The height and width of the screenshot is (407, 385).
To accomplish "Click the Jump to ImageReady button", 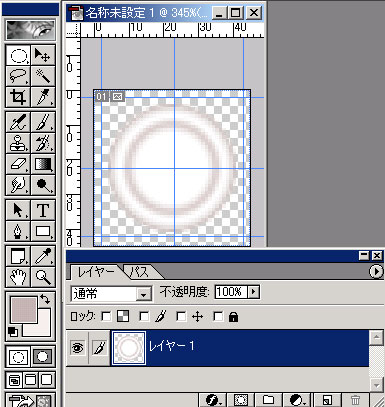I will [30, 401].
